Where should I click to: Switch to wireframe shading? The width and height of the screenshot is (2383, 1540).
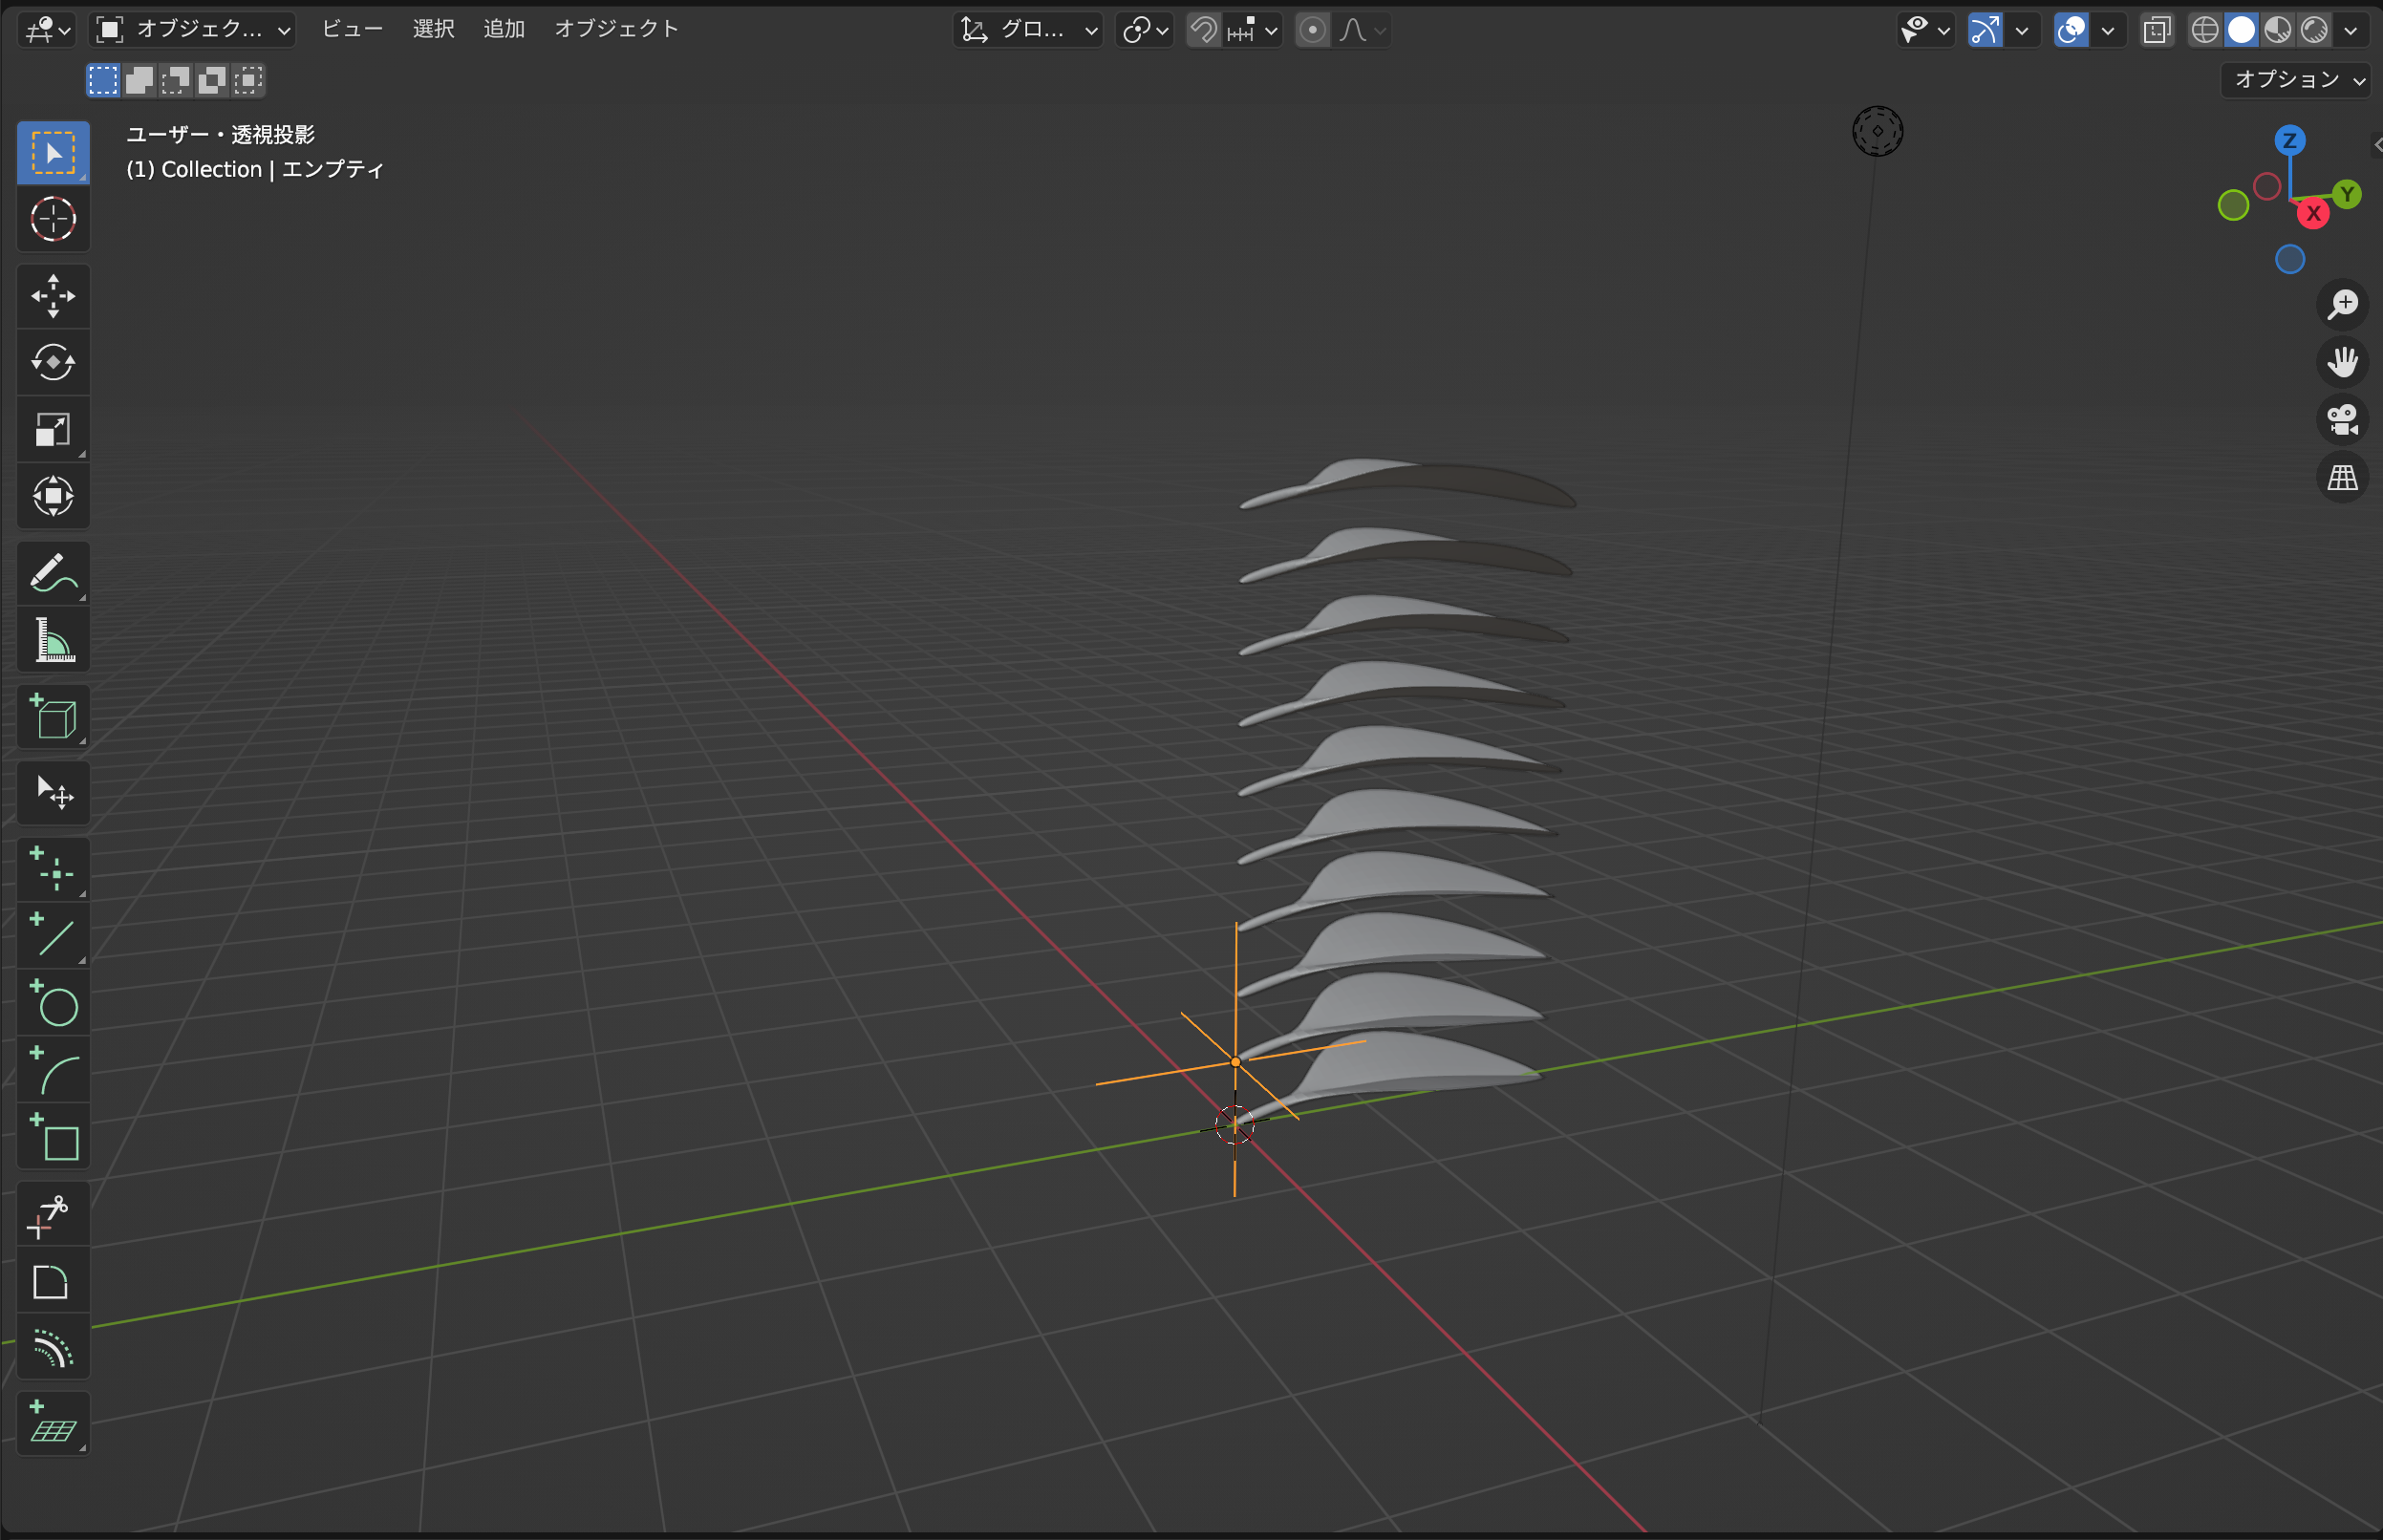pos(2205,30)
